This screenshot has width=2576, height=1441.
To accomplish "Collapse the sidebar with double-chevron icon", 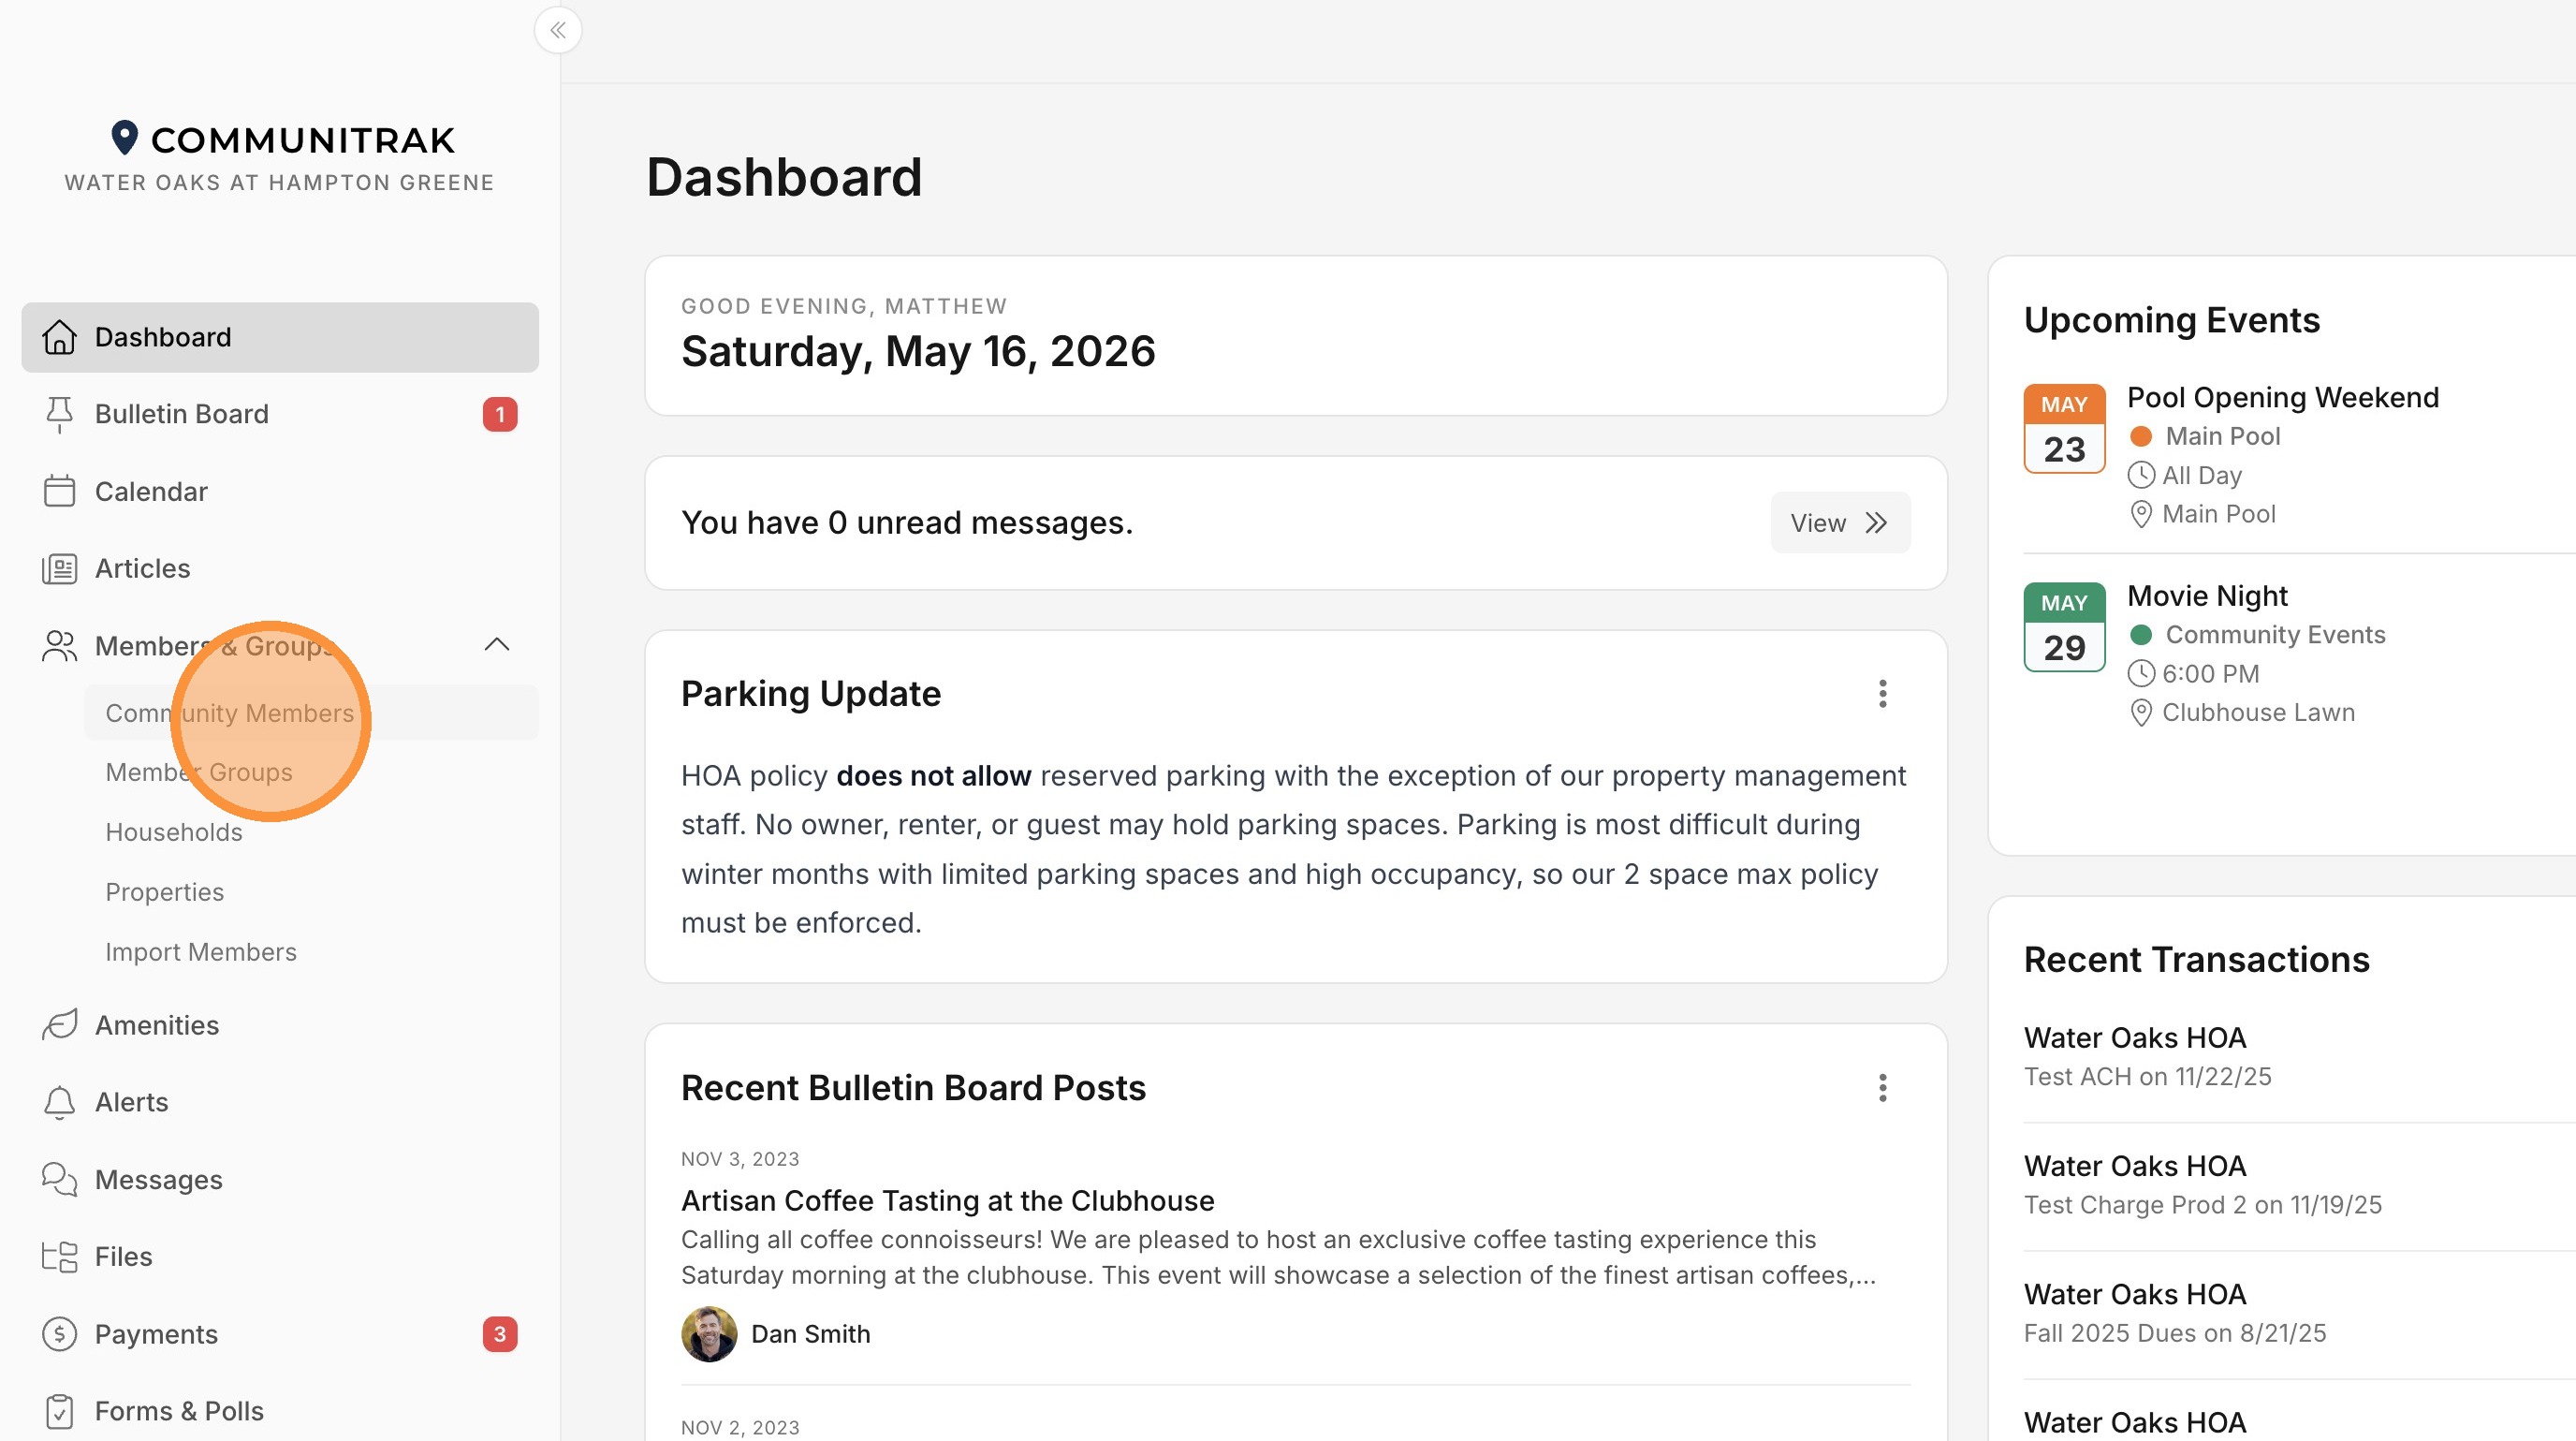I will (x=558, y=30).
